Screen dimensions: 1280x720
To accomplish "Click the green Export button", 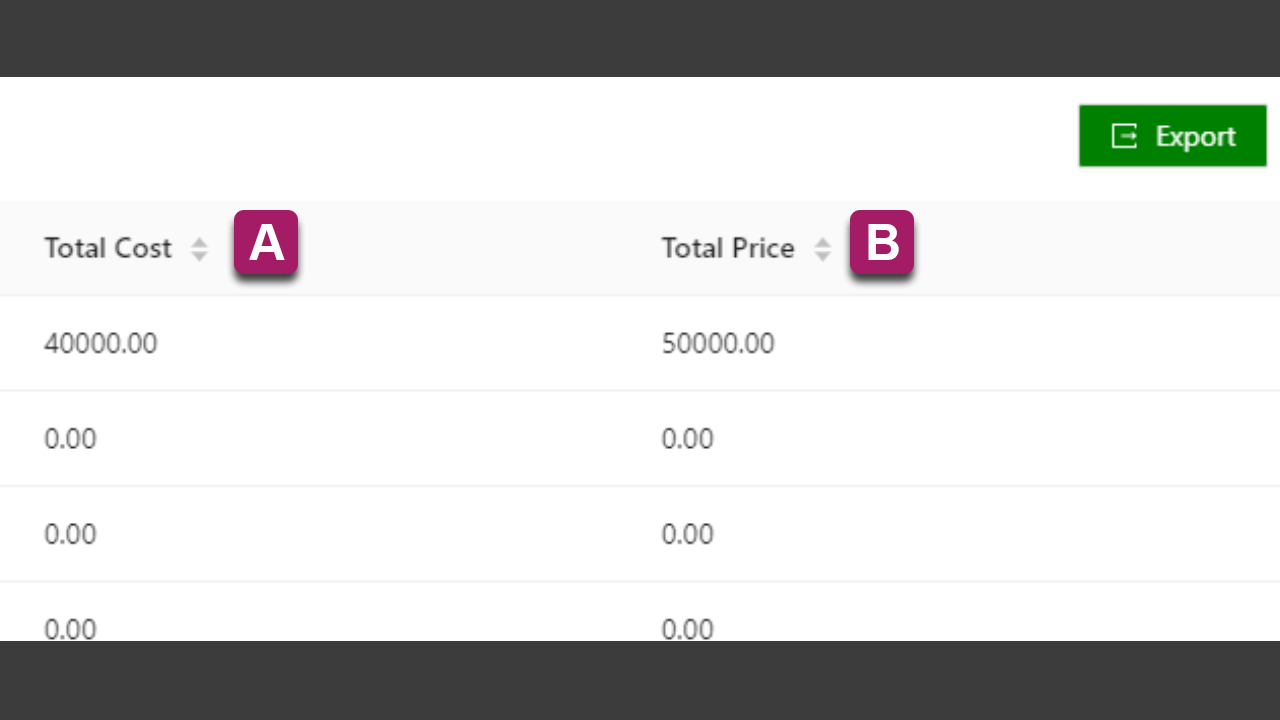I will point(1172,136).
